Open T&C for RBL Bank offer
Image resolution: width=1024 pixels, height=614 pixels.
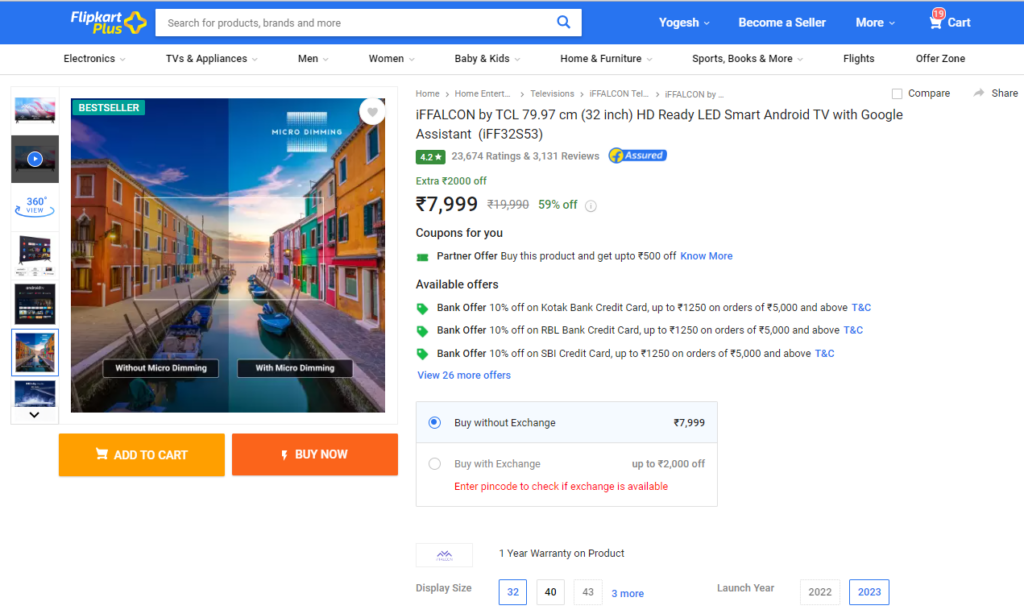853,331
